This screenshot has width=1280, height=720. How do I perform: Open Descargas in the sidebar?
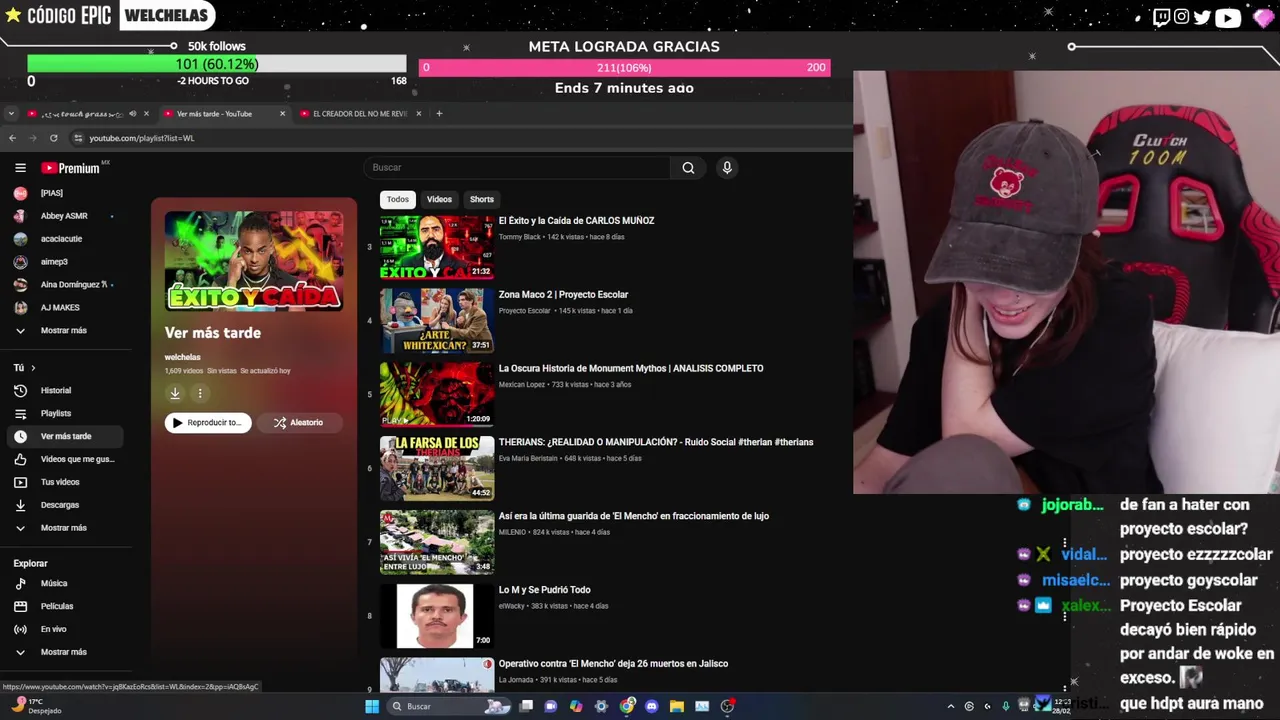(66, 505)
